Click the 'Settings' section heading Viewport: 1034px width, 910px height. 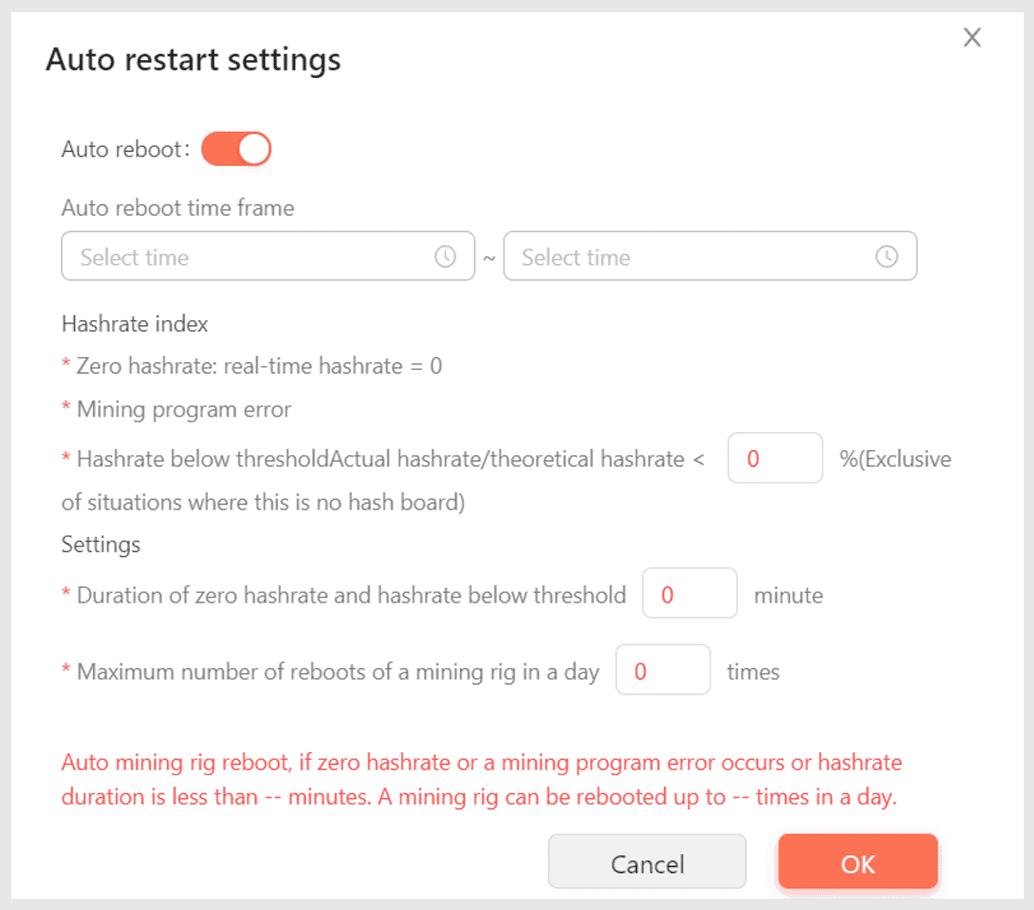coord(101,545)
